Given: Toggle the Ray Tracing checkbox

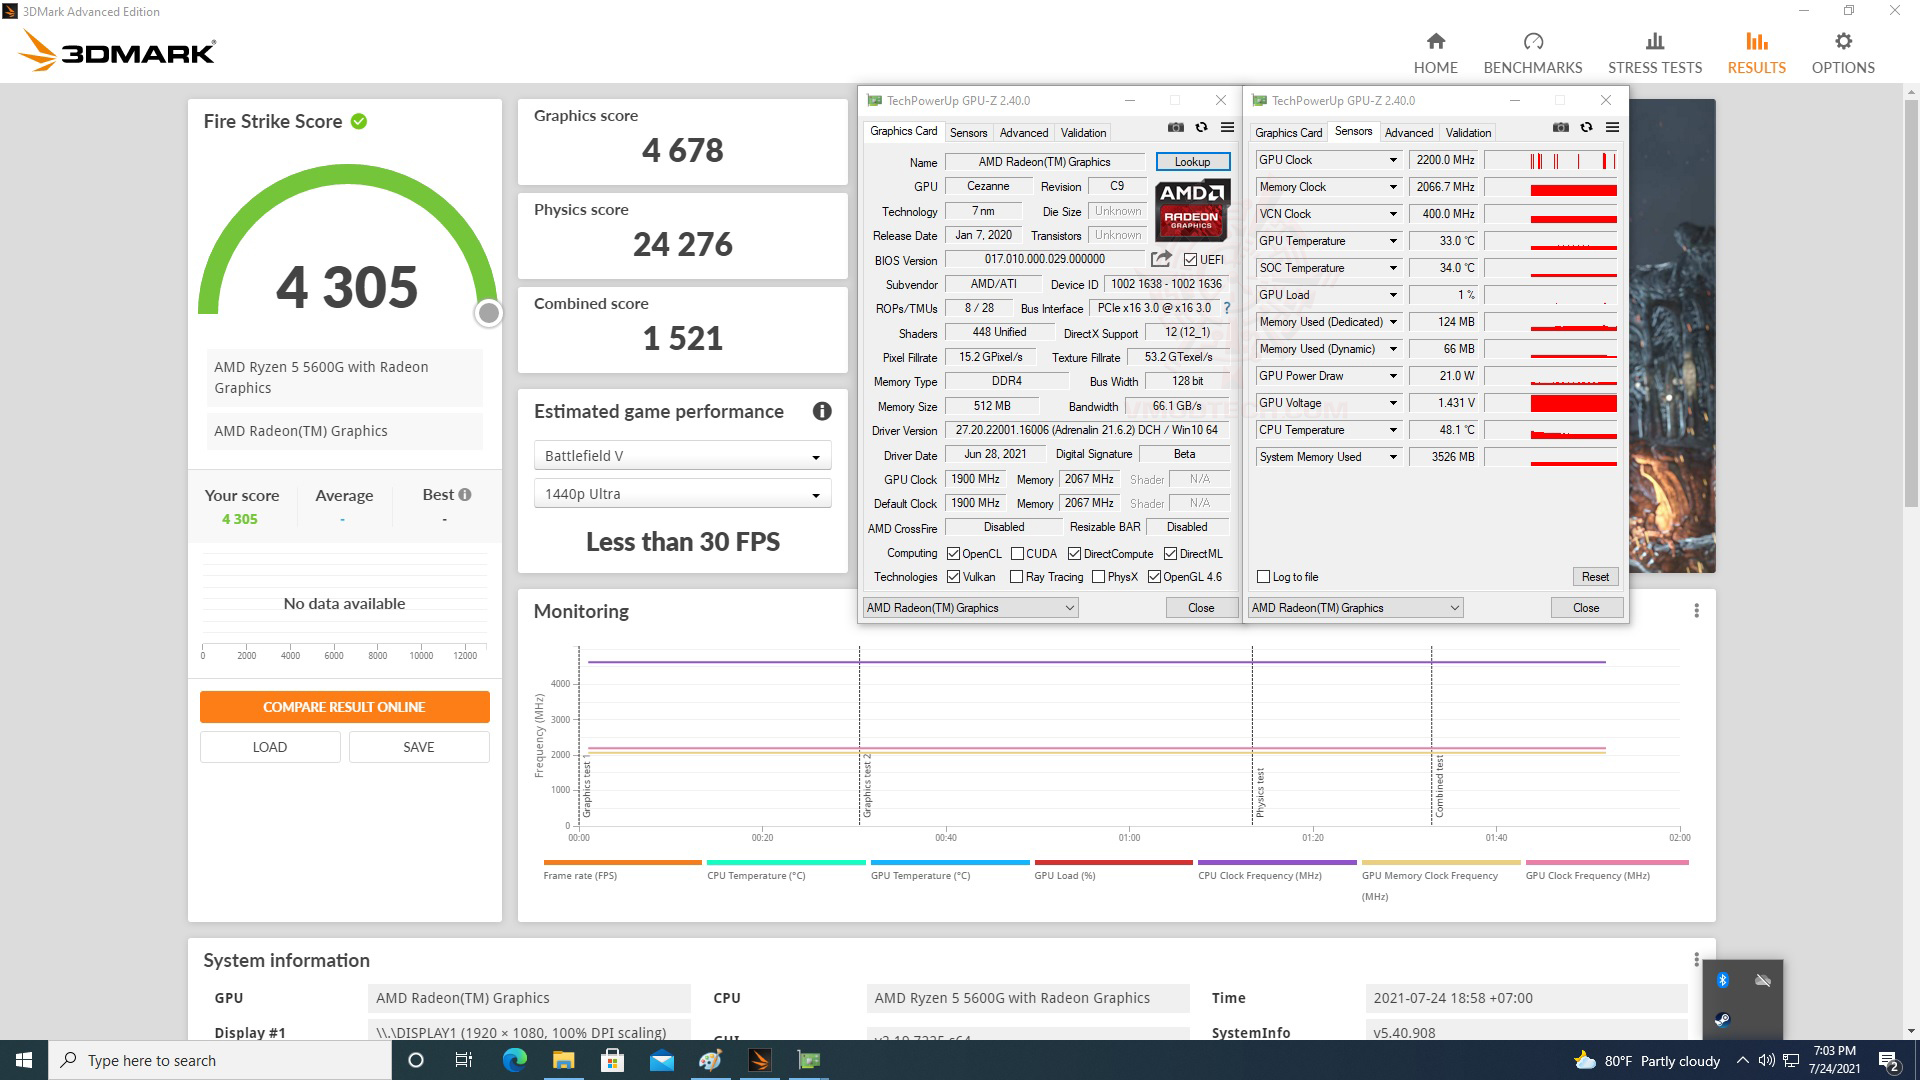Looking at the screenshot, I should pyautogui.click(x=1017, y=577).
